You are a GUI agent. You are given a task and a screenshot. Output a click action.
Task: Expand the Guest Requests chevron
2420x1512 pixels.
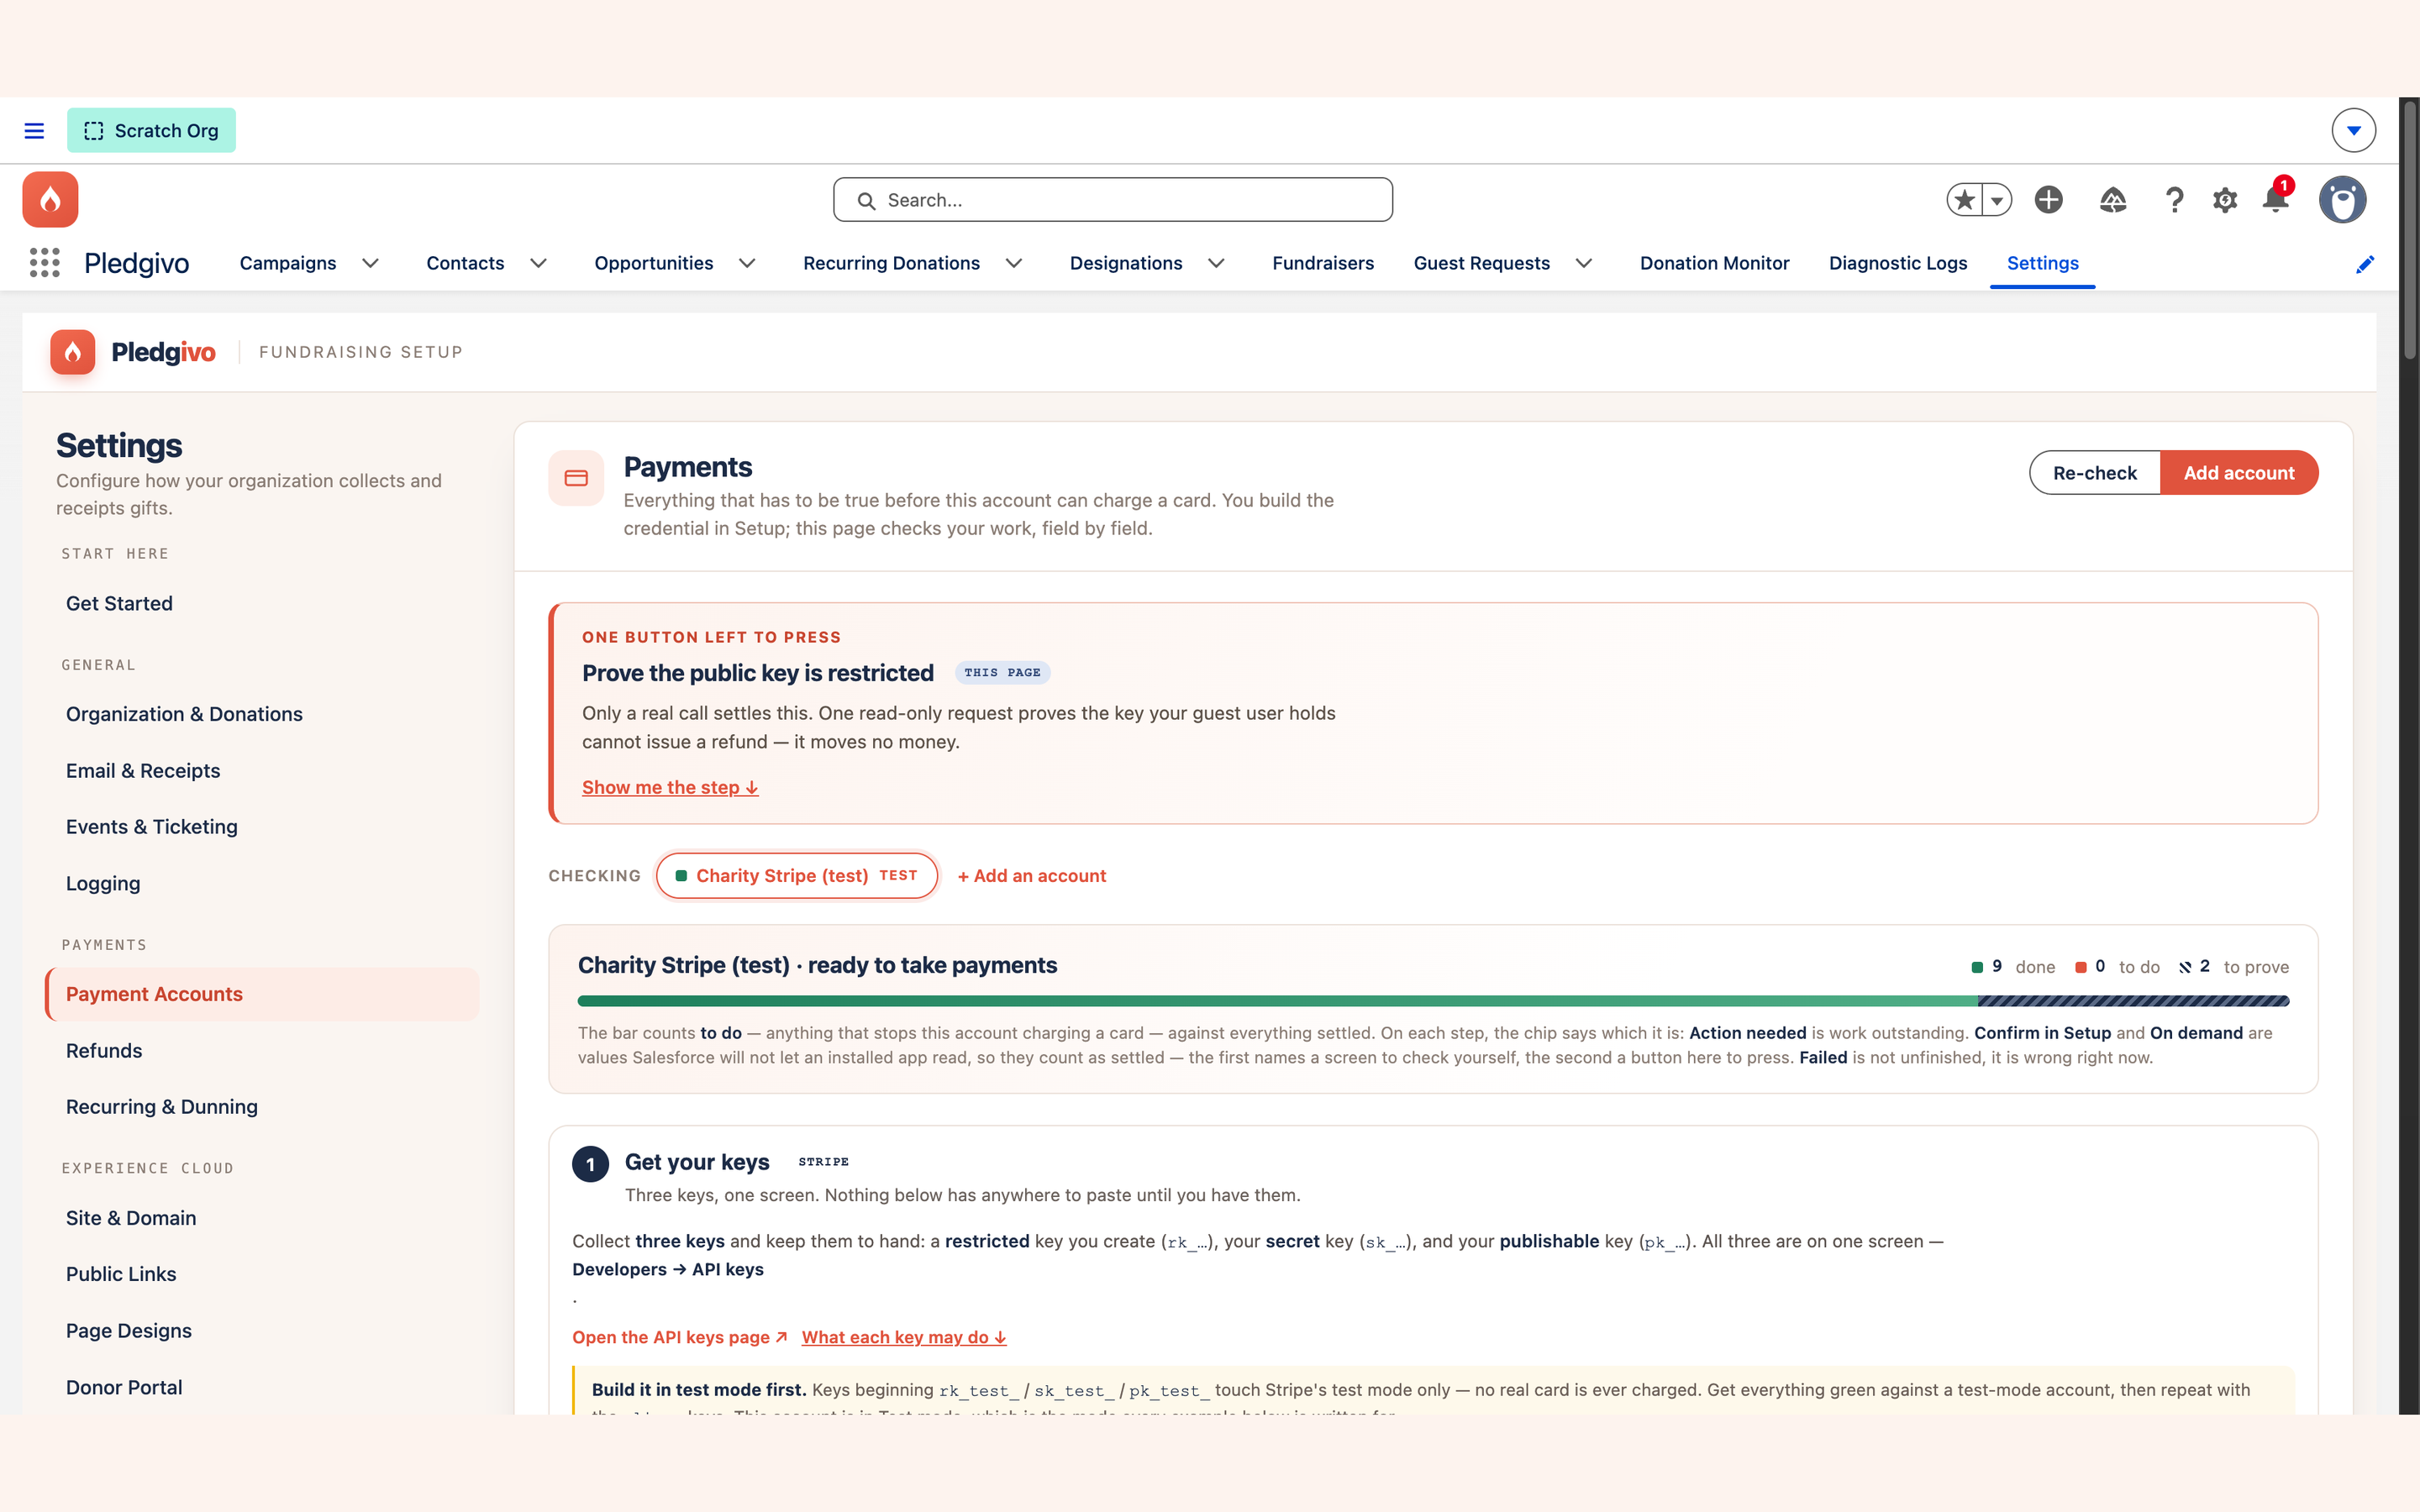[1584, 263]
